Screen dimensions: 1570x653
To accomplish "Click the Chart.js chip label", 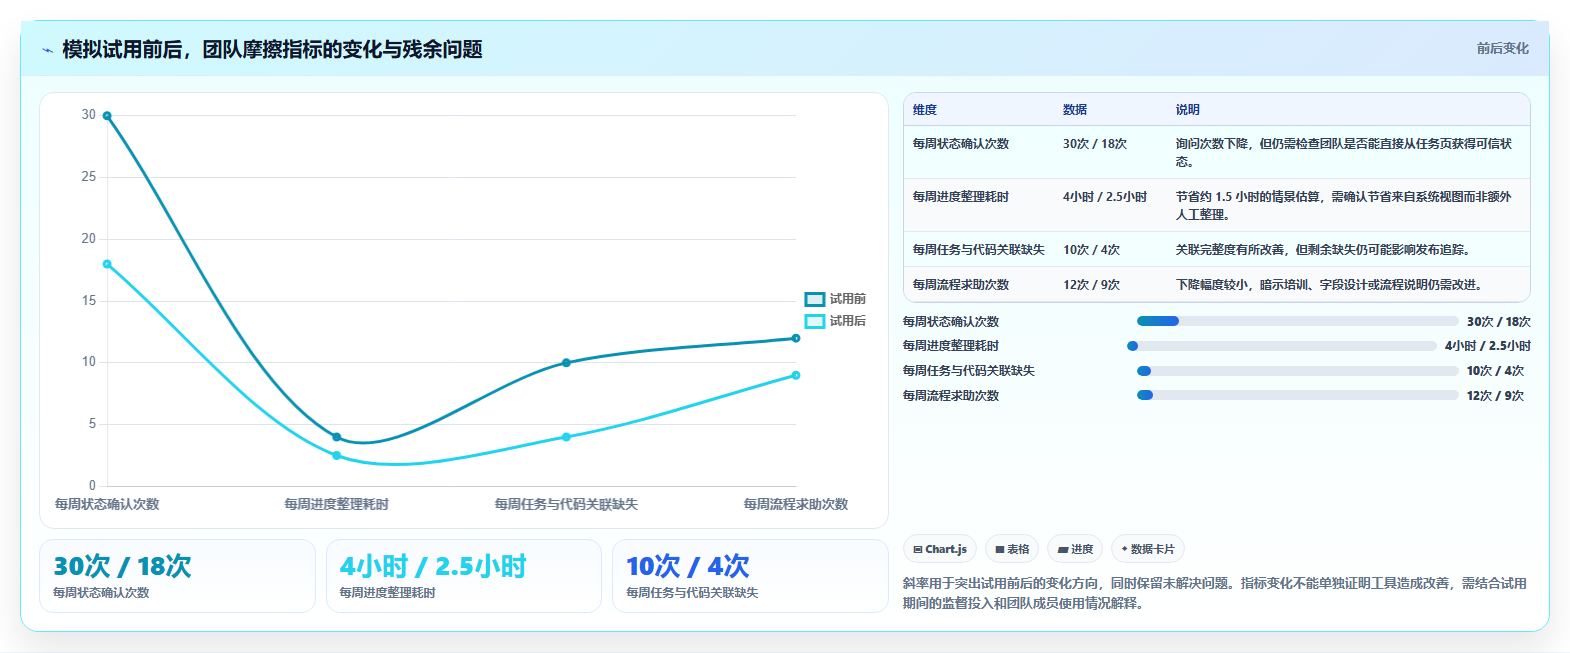I will pos(946,549).
